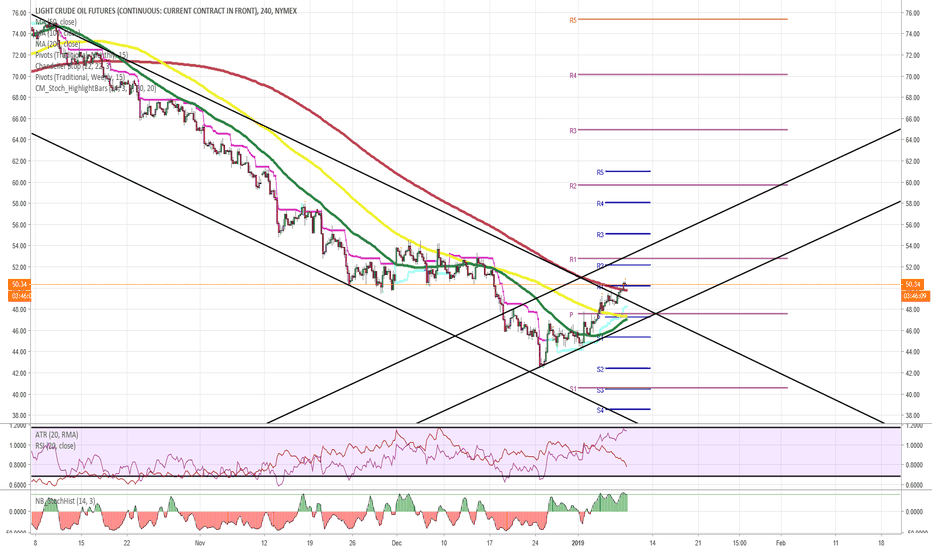
Task: Click the 24 date label on time axis
Action: (535, 543)
